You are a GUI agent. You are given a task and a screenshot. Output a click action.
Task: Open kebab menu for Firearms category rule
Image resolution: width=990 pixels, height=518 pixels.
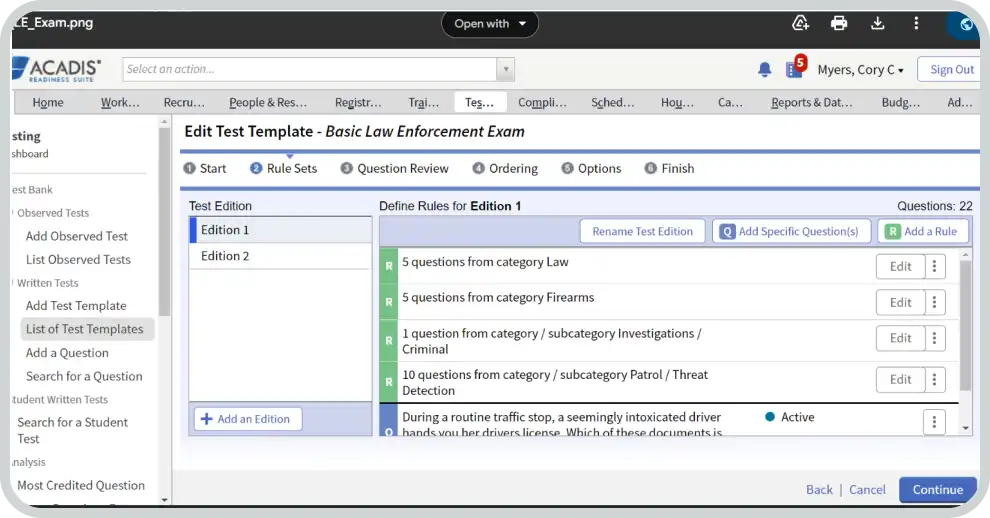click(935, 302)
